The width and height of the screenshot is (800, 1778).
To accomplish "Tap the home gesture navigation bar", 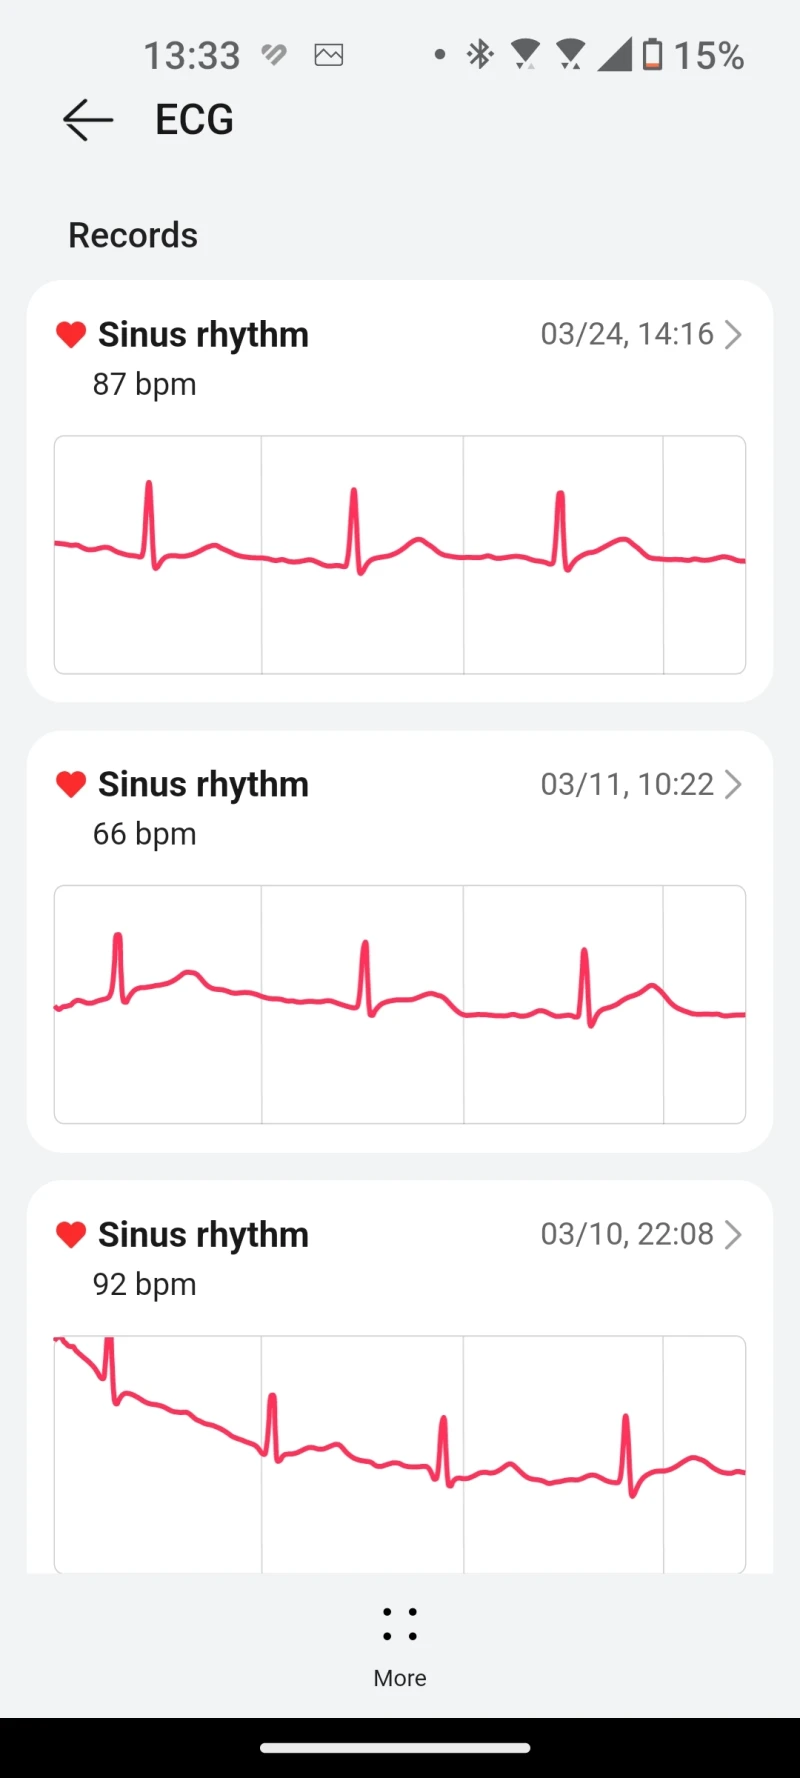I will 395,1748.
